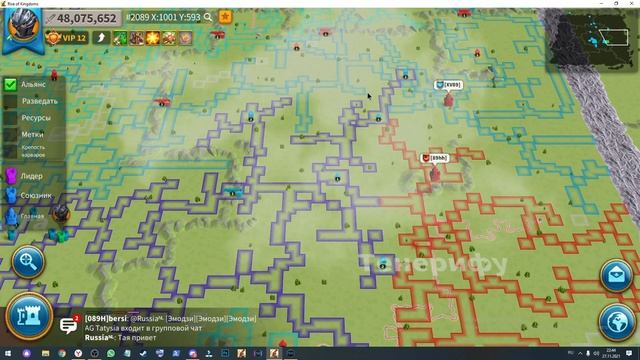Click the orange explosion buff icon

pyautogui.click(x=153, y=38)
